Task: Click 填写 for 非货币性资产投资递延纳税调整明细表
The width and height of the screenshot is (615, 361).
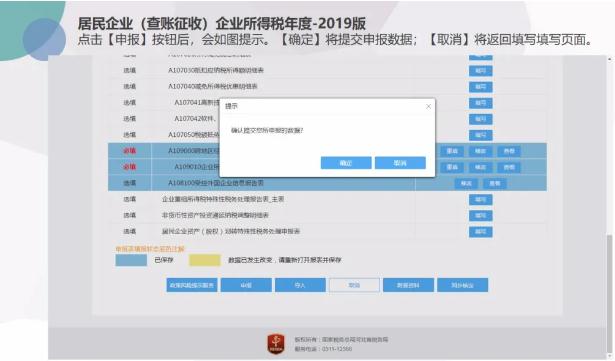Action: (480, 215)
